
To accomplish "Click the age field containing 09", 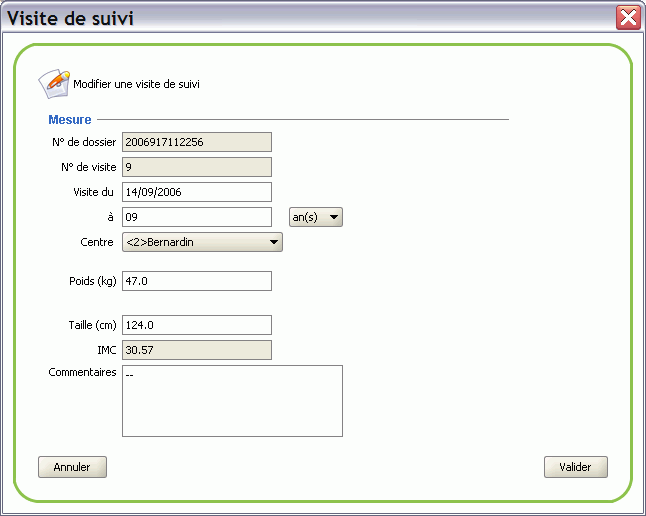I will 197,217.
